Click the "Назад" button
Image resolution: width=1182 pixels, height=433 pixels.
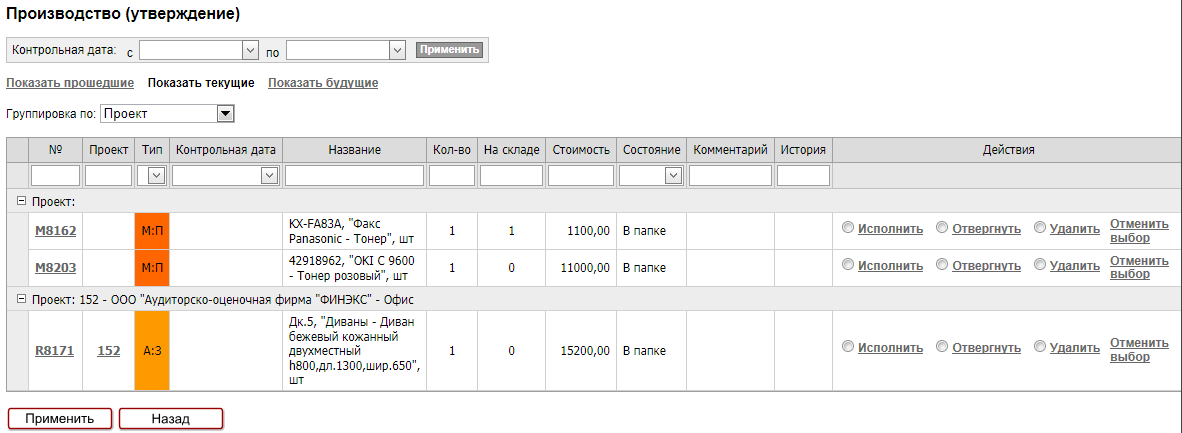click(x=170, y=418)
